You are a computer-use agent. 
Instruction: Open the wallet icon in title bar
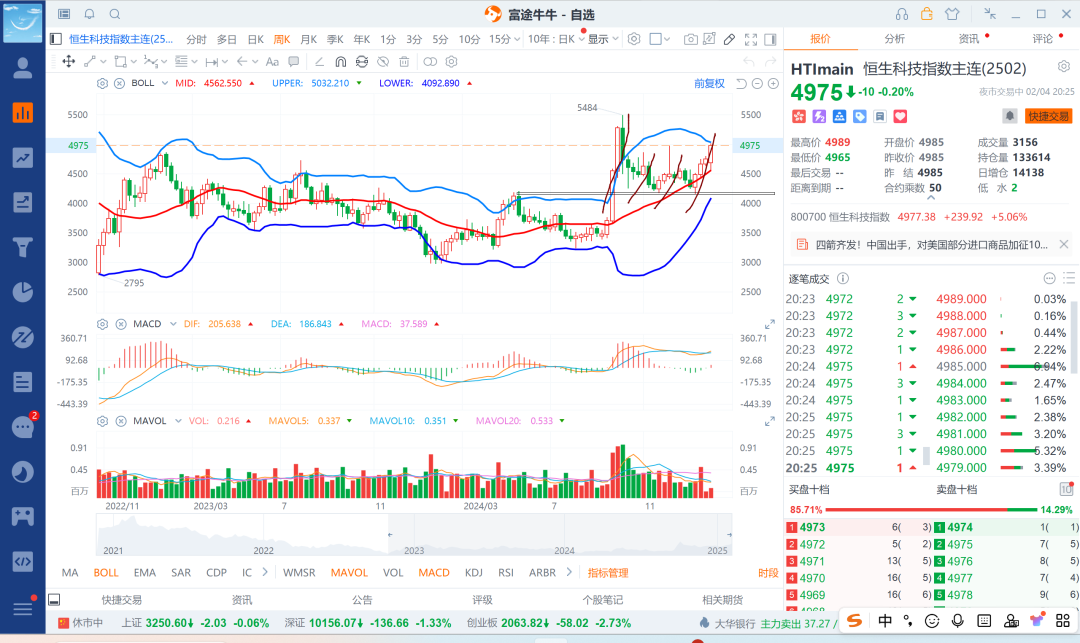click(926, 14)
